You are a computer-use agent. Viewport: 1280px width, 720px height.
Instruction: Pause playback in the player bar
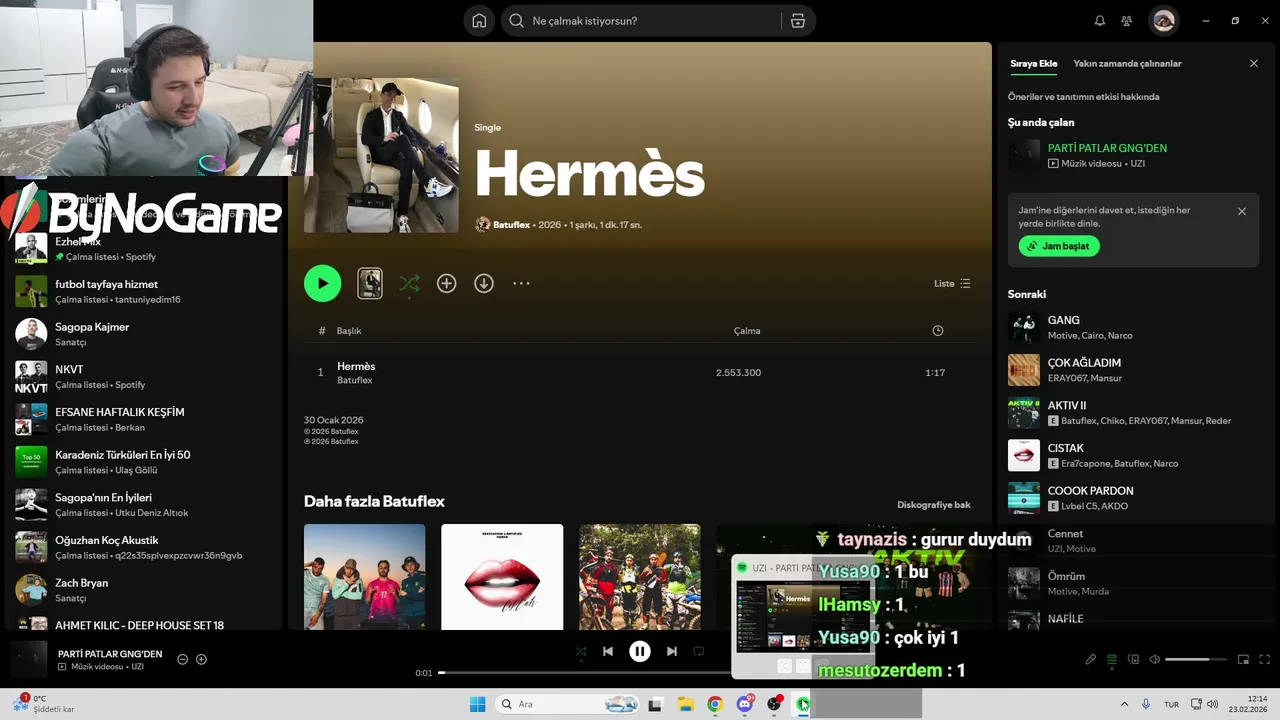point(640,652)
